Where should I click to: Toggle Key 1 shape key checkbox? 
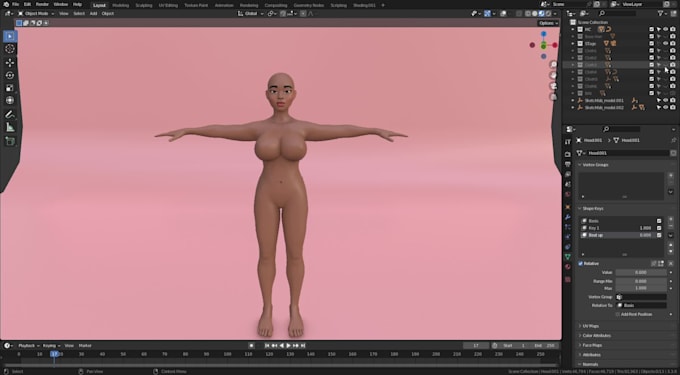[x=659, y=228]
